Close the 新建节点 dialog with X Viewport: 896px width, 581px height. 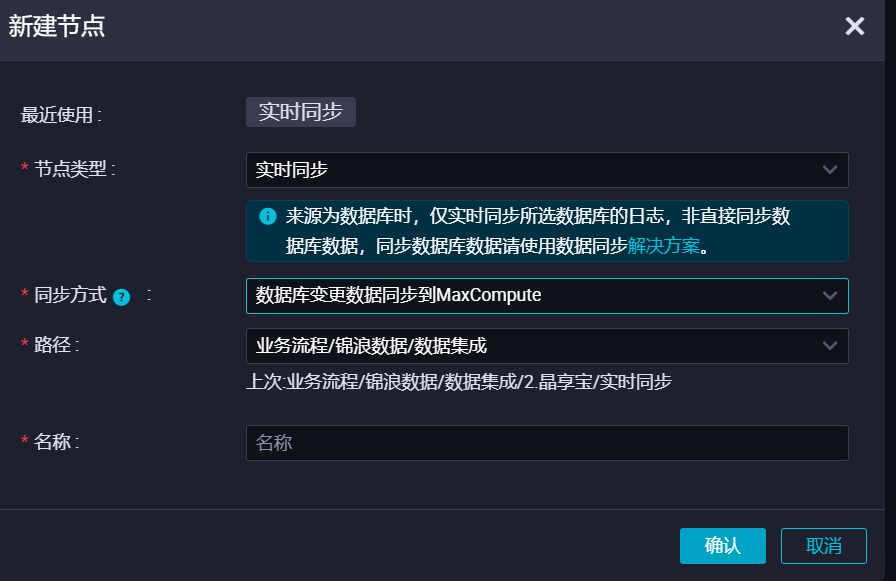[854, 26]
